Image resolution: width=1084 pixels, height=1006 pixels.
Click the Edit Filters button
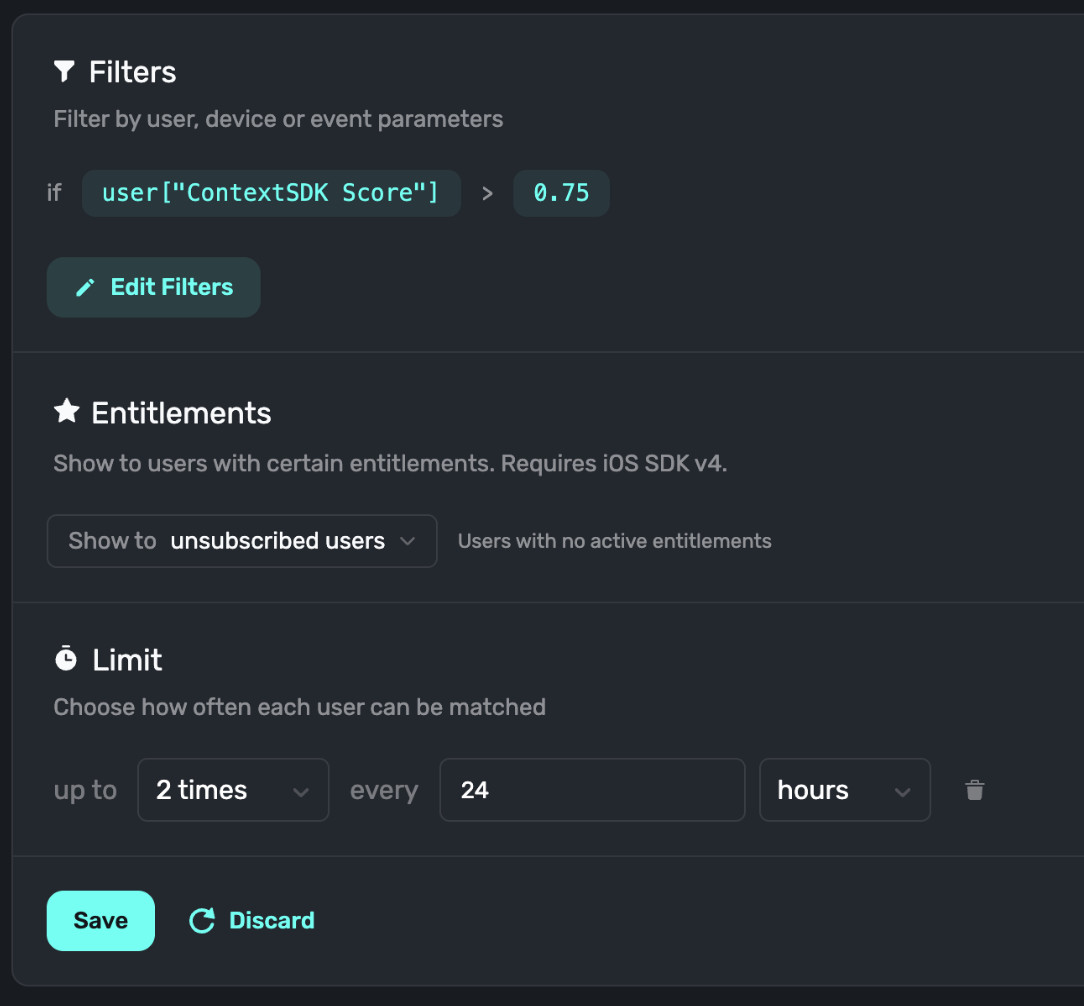(153, 287)
